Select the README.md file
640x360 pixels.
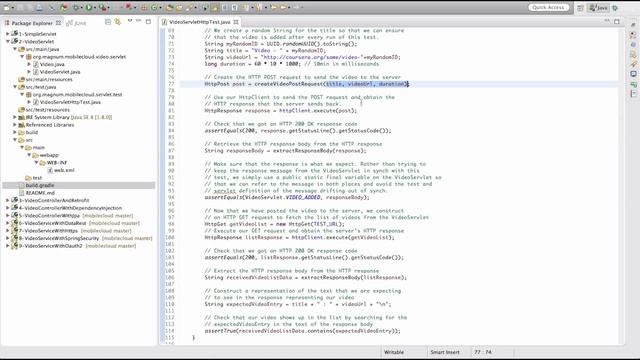pos(40,193)
